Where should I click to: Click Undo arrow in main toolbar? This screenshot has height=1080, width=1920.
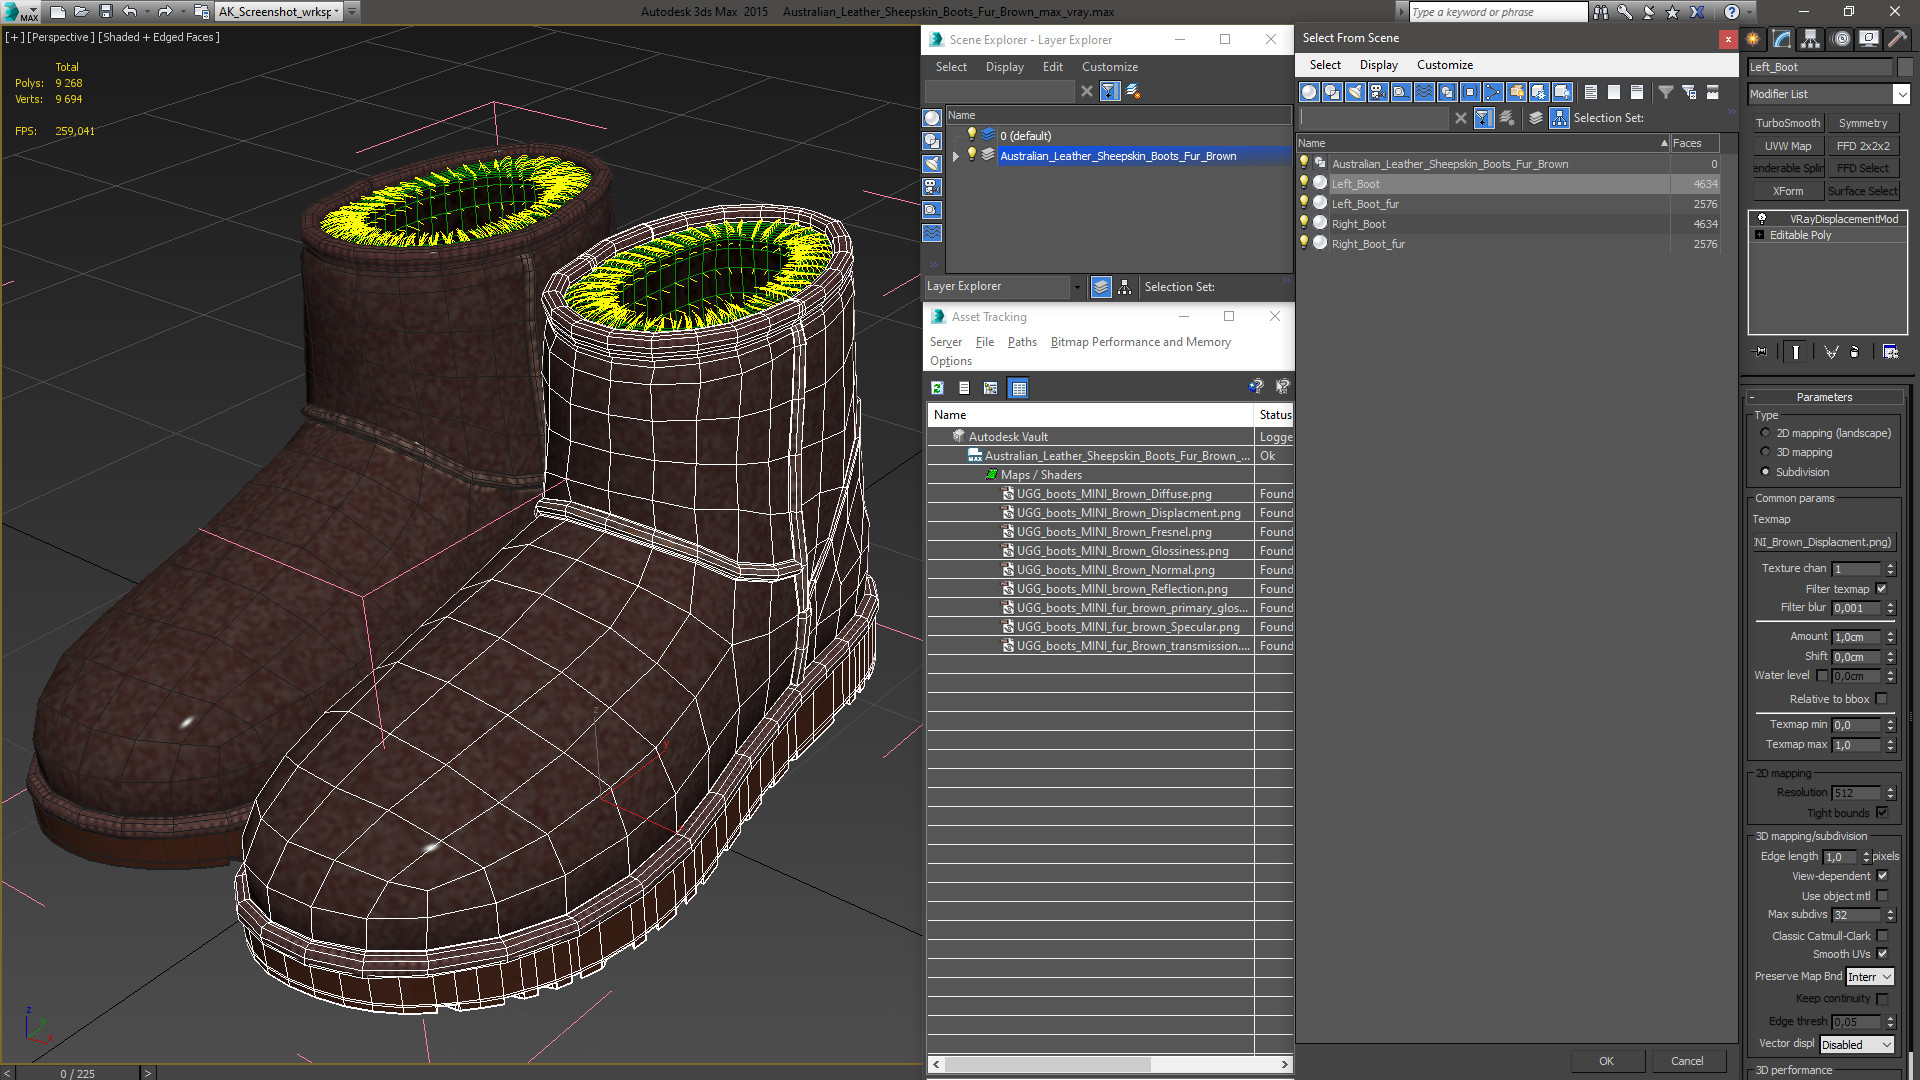(130, 12)
